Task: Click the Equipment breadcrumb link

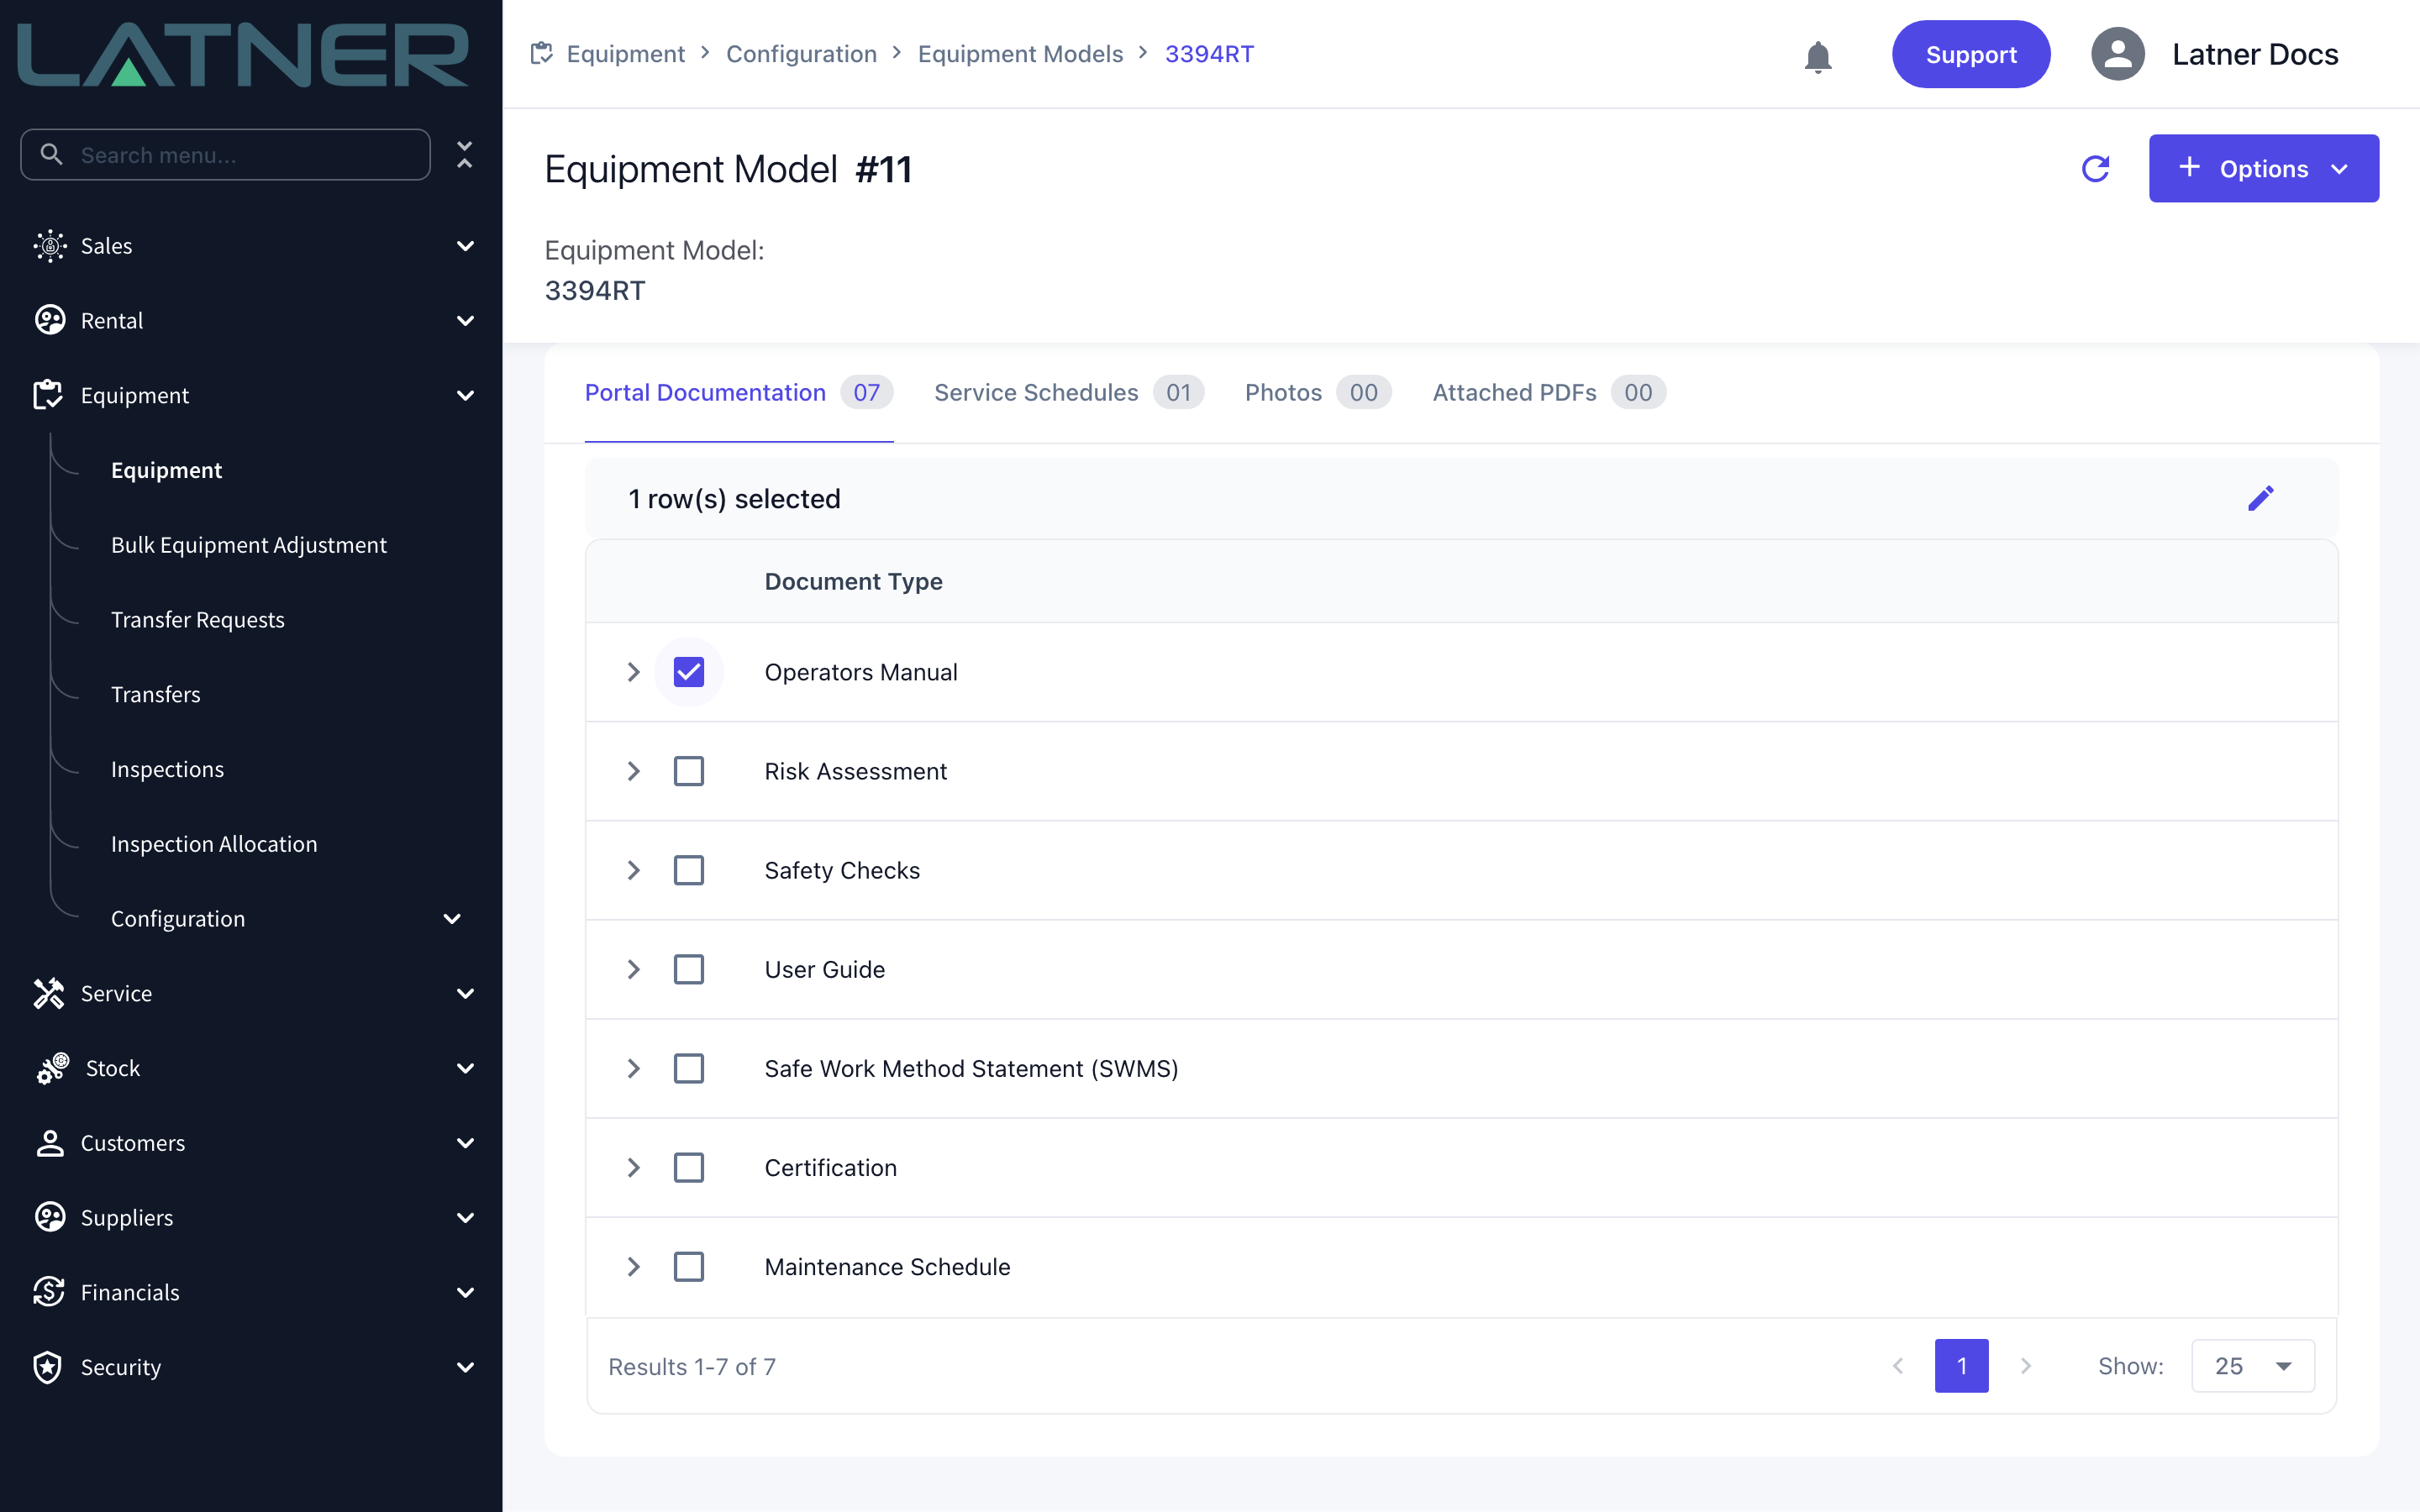Action: click(x=625, y=54)
